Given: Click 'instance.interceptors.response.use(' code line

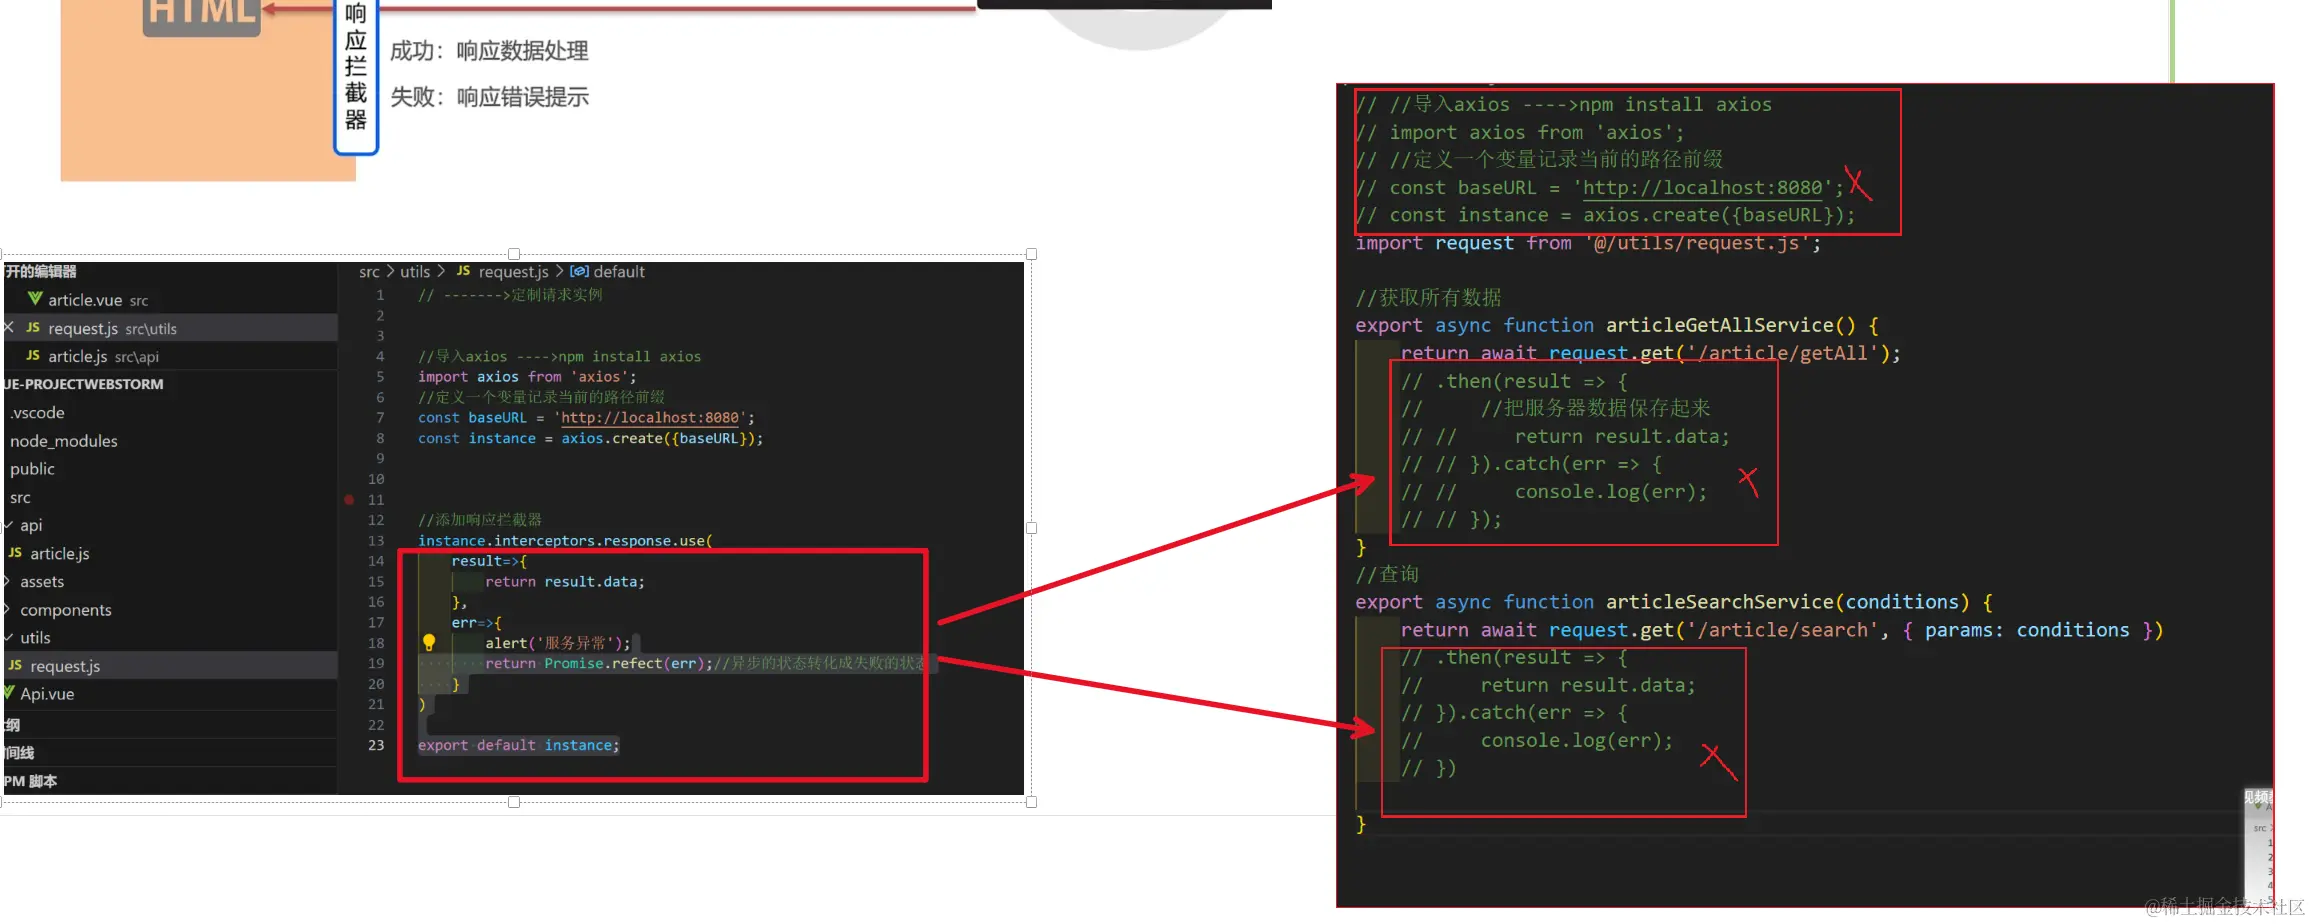Looking at the screenshot, I should (x=565, y=541).
